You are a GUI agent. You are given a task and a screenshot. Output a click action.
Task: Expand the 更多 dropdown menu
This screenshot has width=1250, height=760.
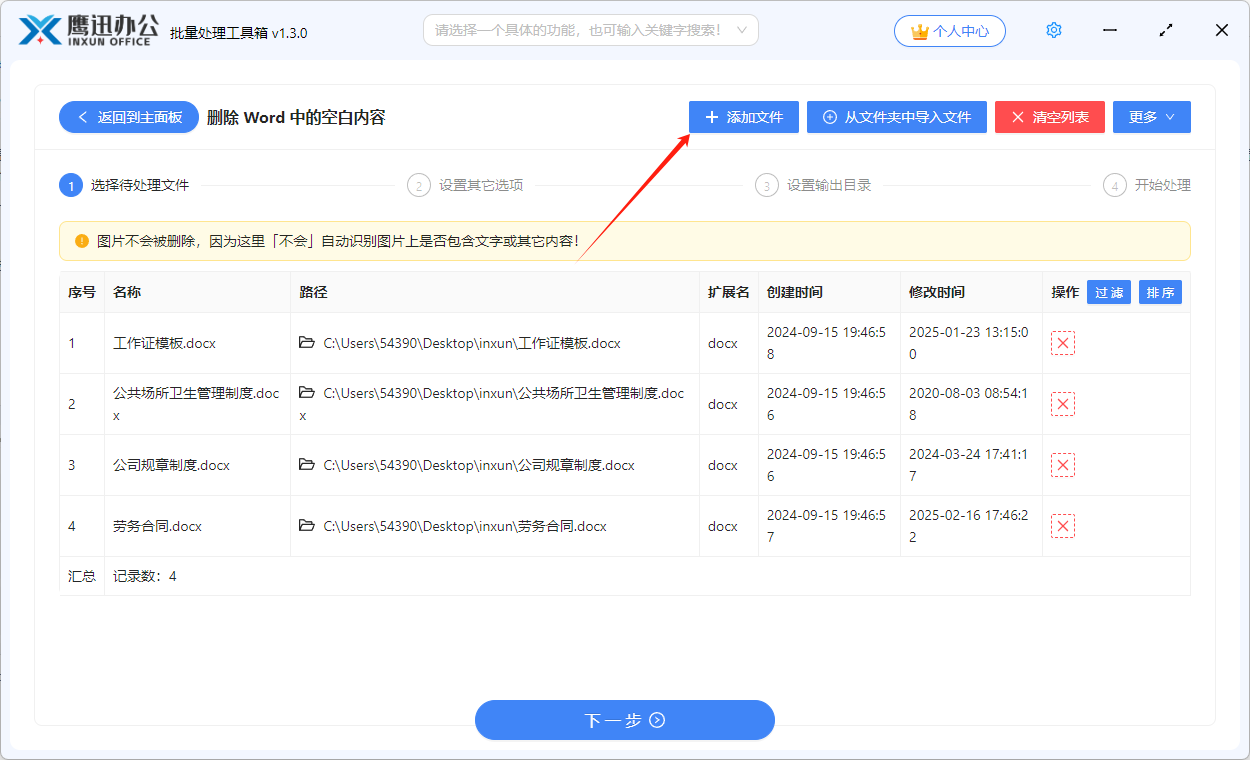click(x=1151, y=117)
